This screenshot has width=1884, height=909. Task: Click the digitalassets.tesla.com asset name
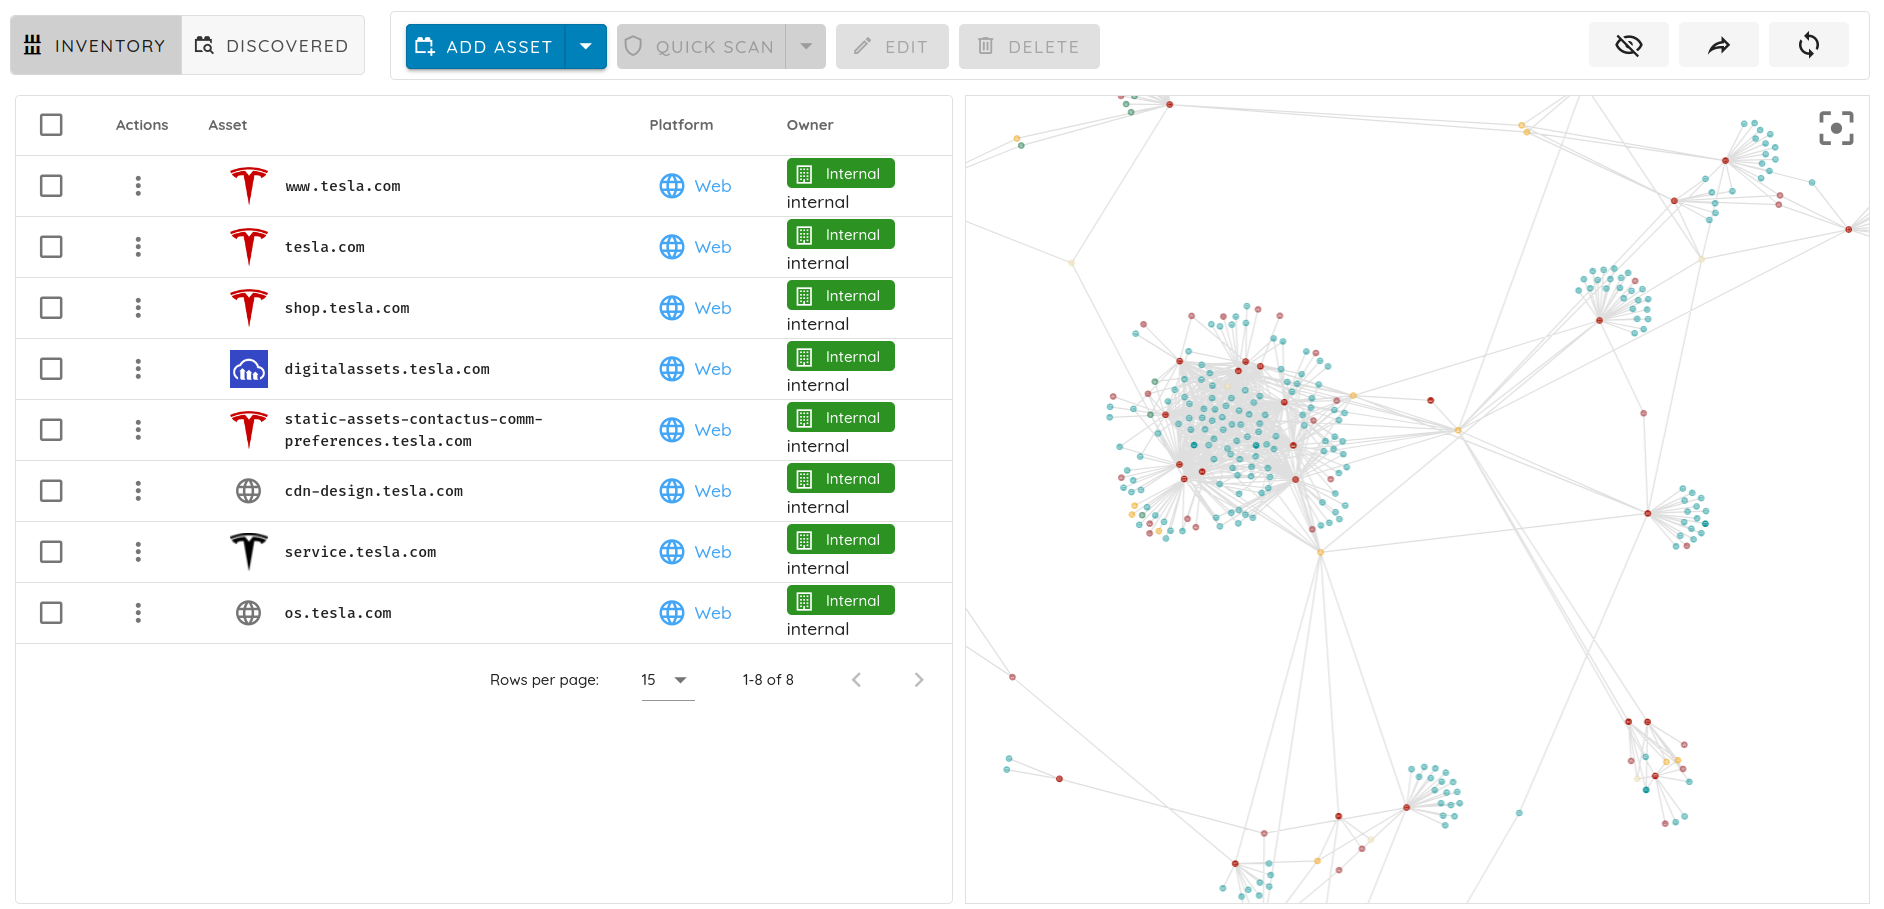point(387,369)
